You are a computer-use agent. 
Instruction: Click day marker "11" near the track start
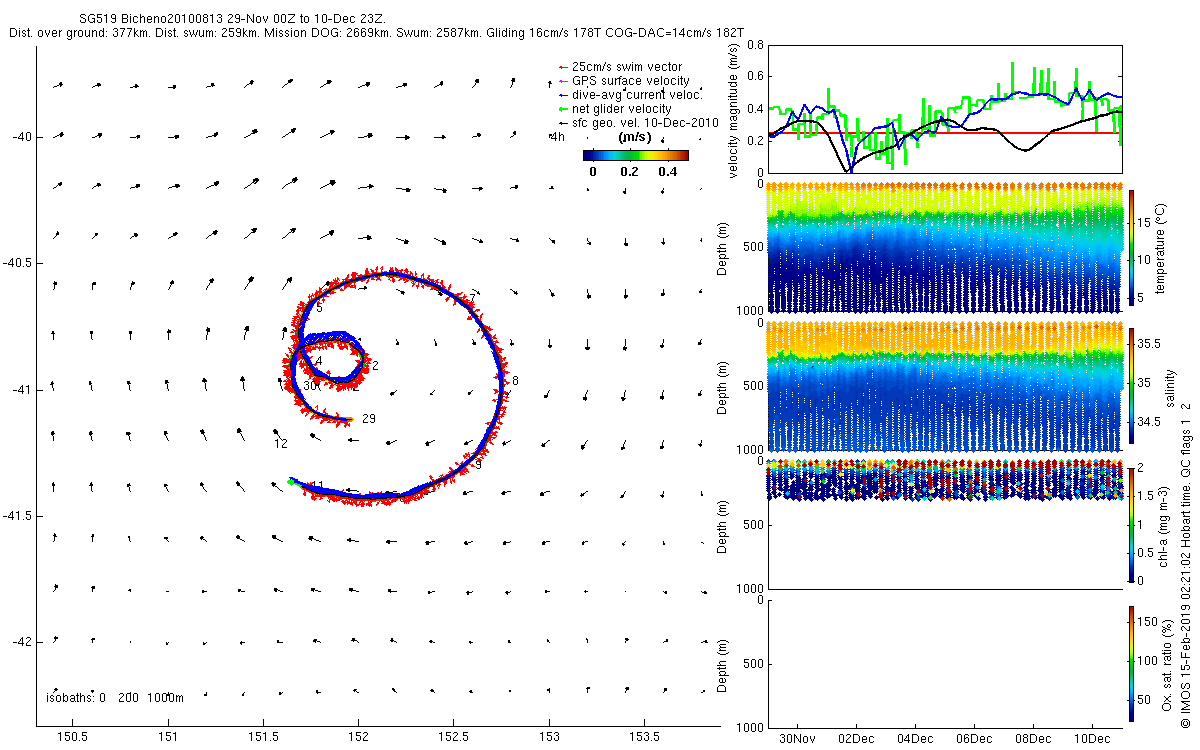click(x=317, y=486)
